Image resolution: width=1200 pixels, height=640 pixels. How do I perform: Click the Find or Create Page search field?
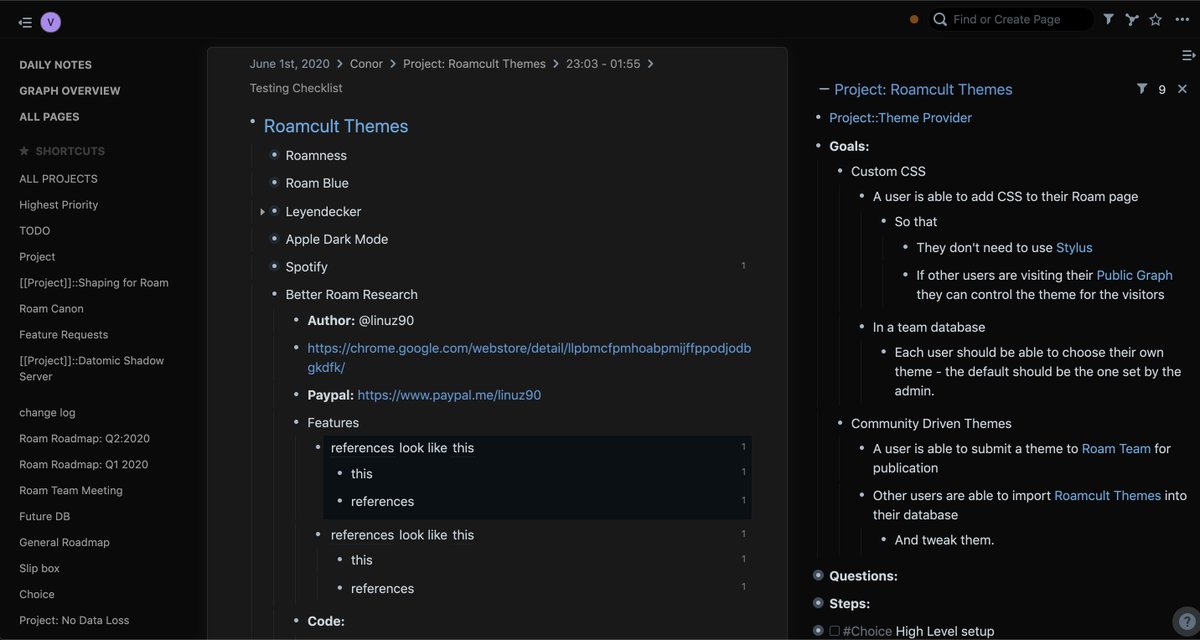click(1010, 19)
